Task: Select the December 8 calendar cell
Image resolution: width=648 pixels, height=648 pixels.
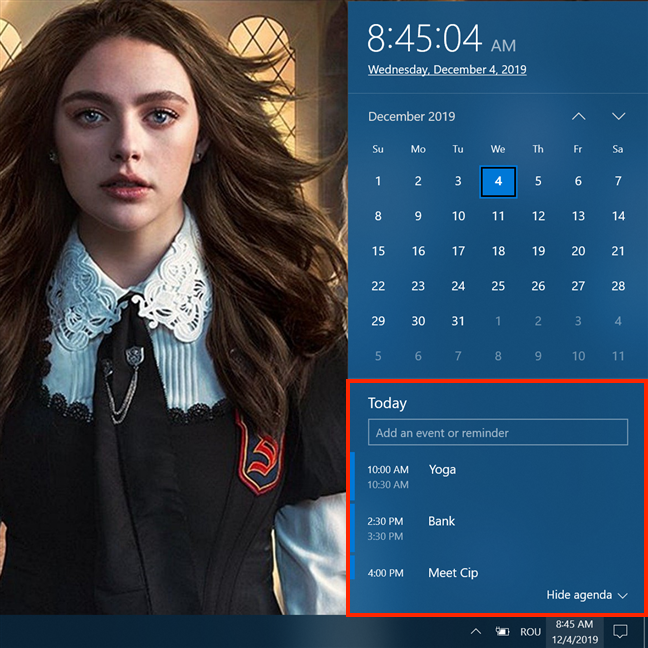Action: coord(378,216)
